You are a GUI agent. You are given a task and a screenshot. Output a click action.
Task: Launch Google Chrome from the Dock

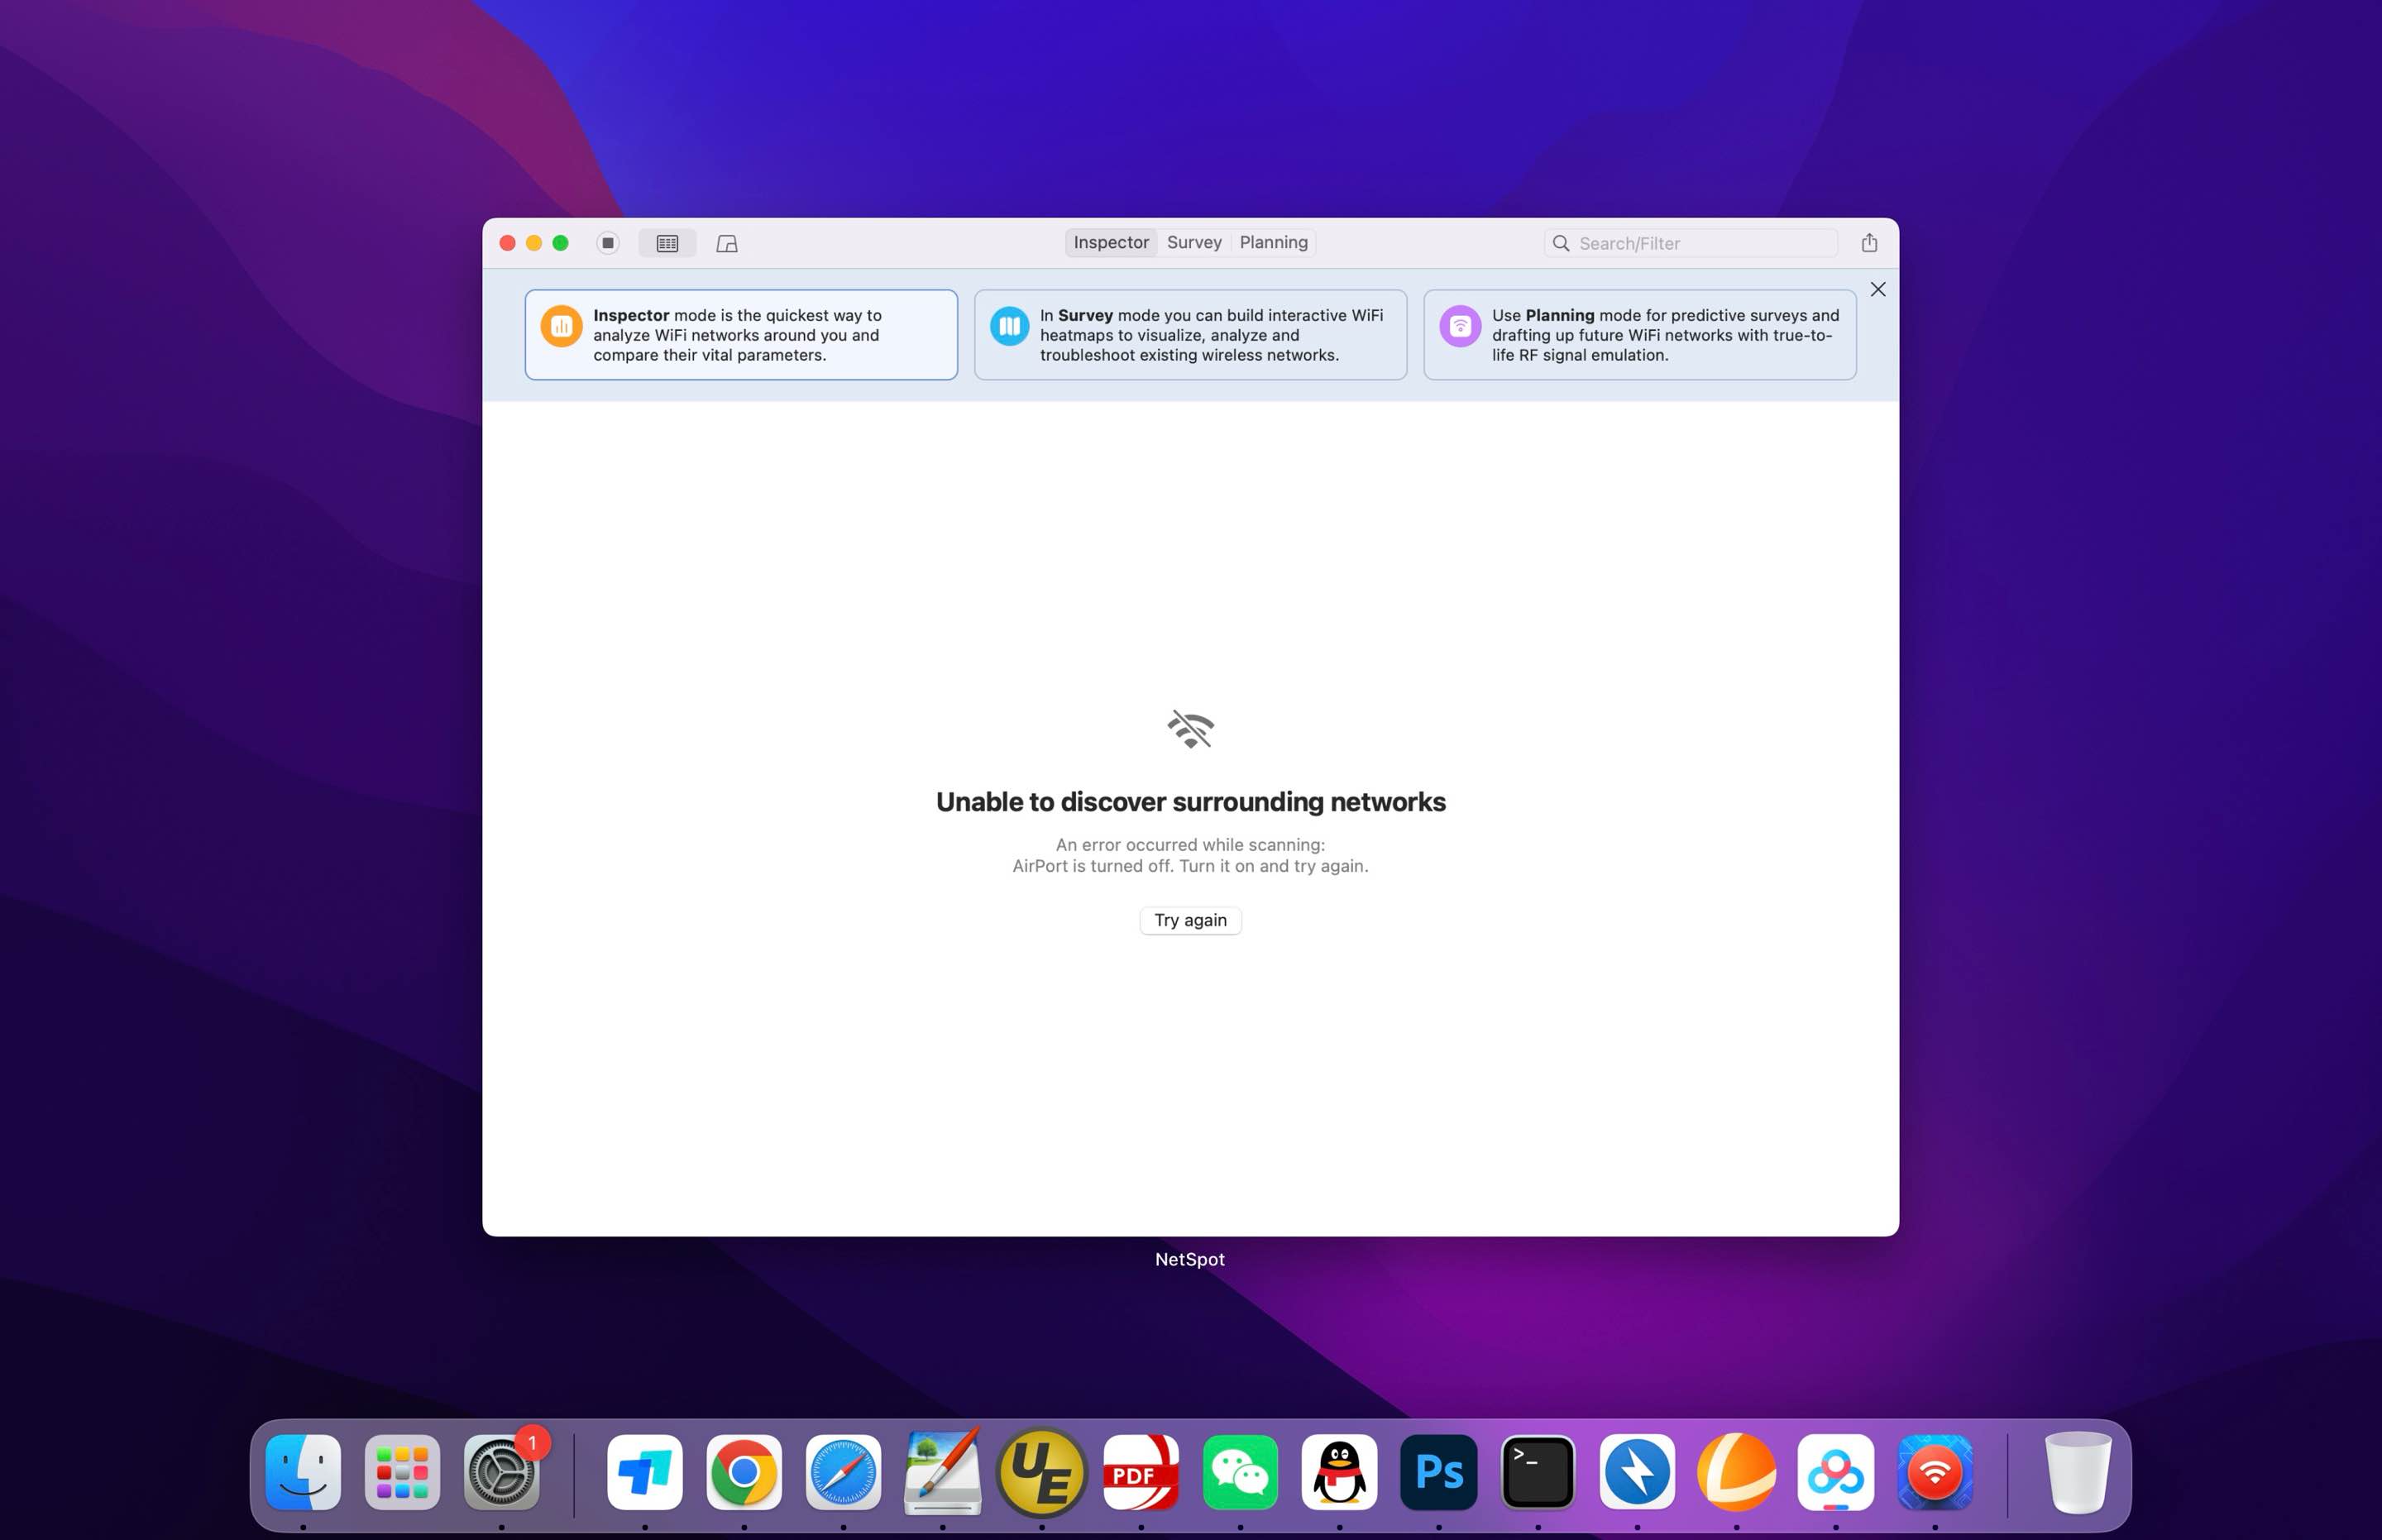[x=744, y=1472]
